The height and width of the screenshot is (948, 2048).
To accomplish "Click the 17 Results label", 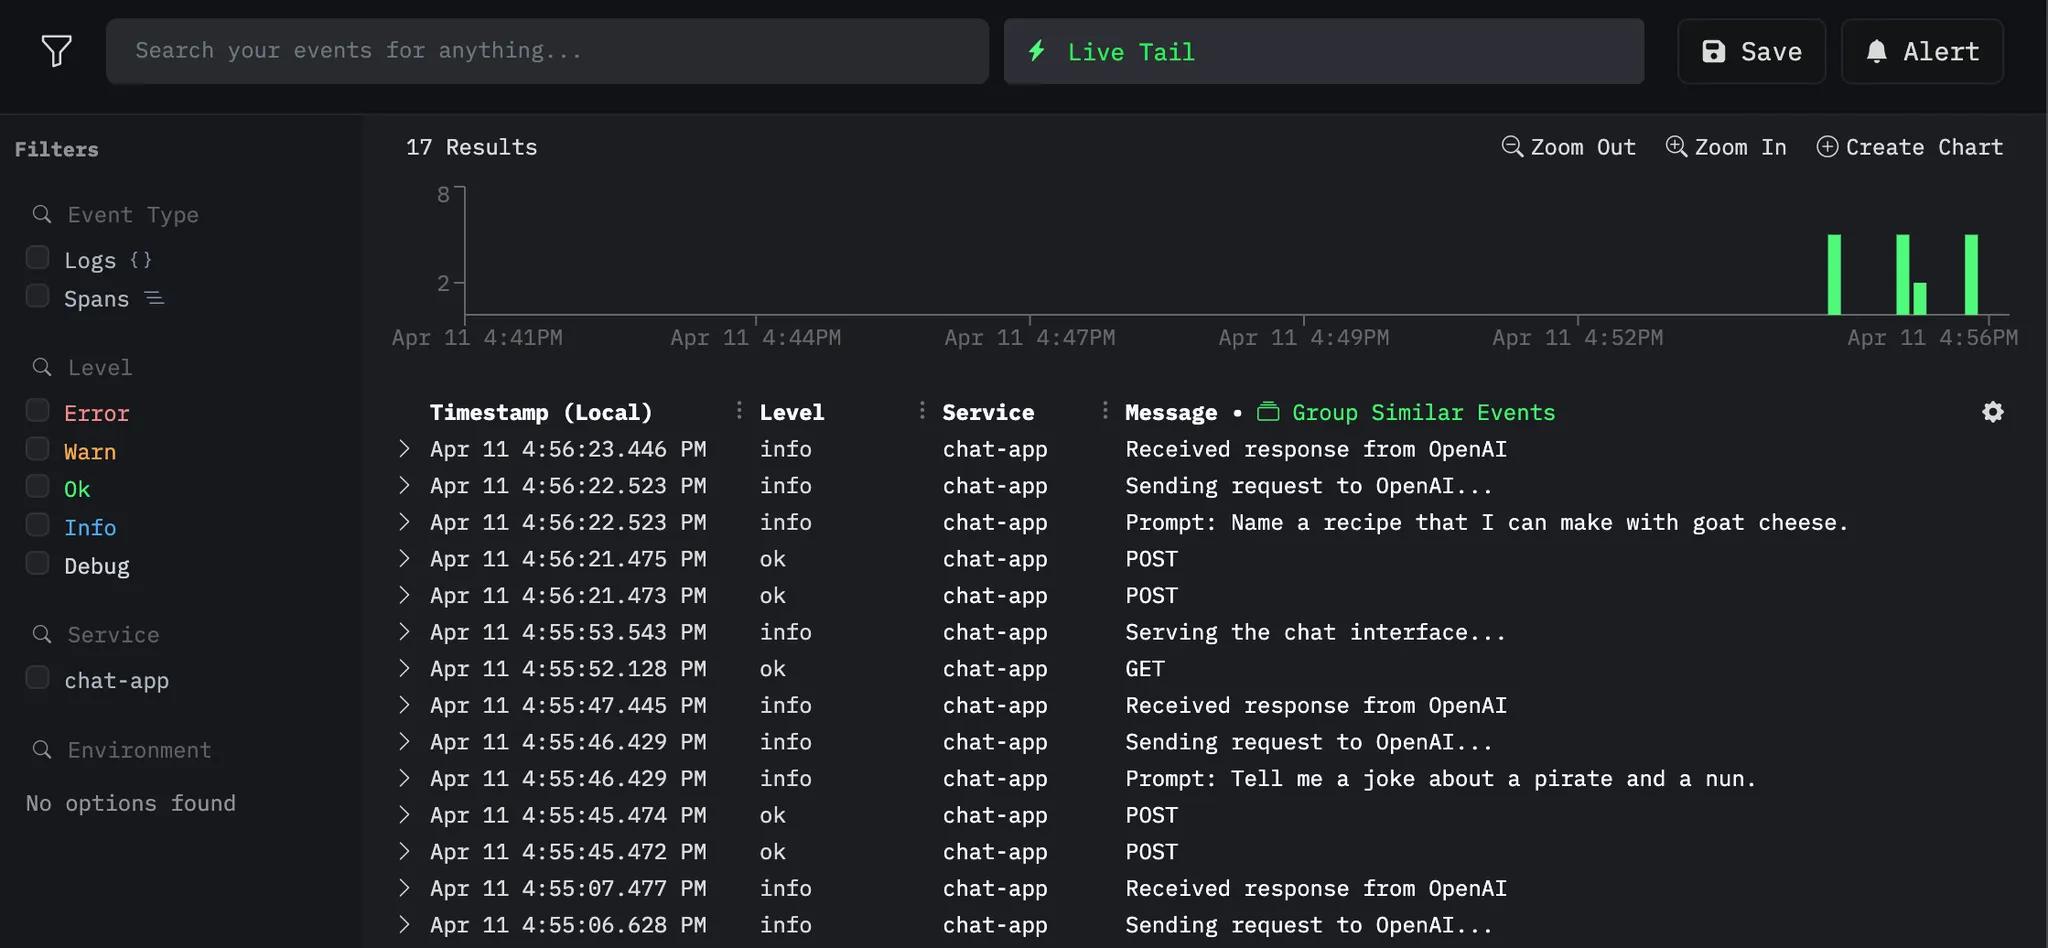I will click(470, 146).
